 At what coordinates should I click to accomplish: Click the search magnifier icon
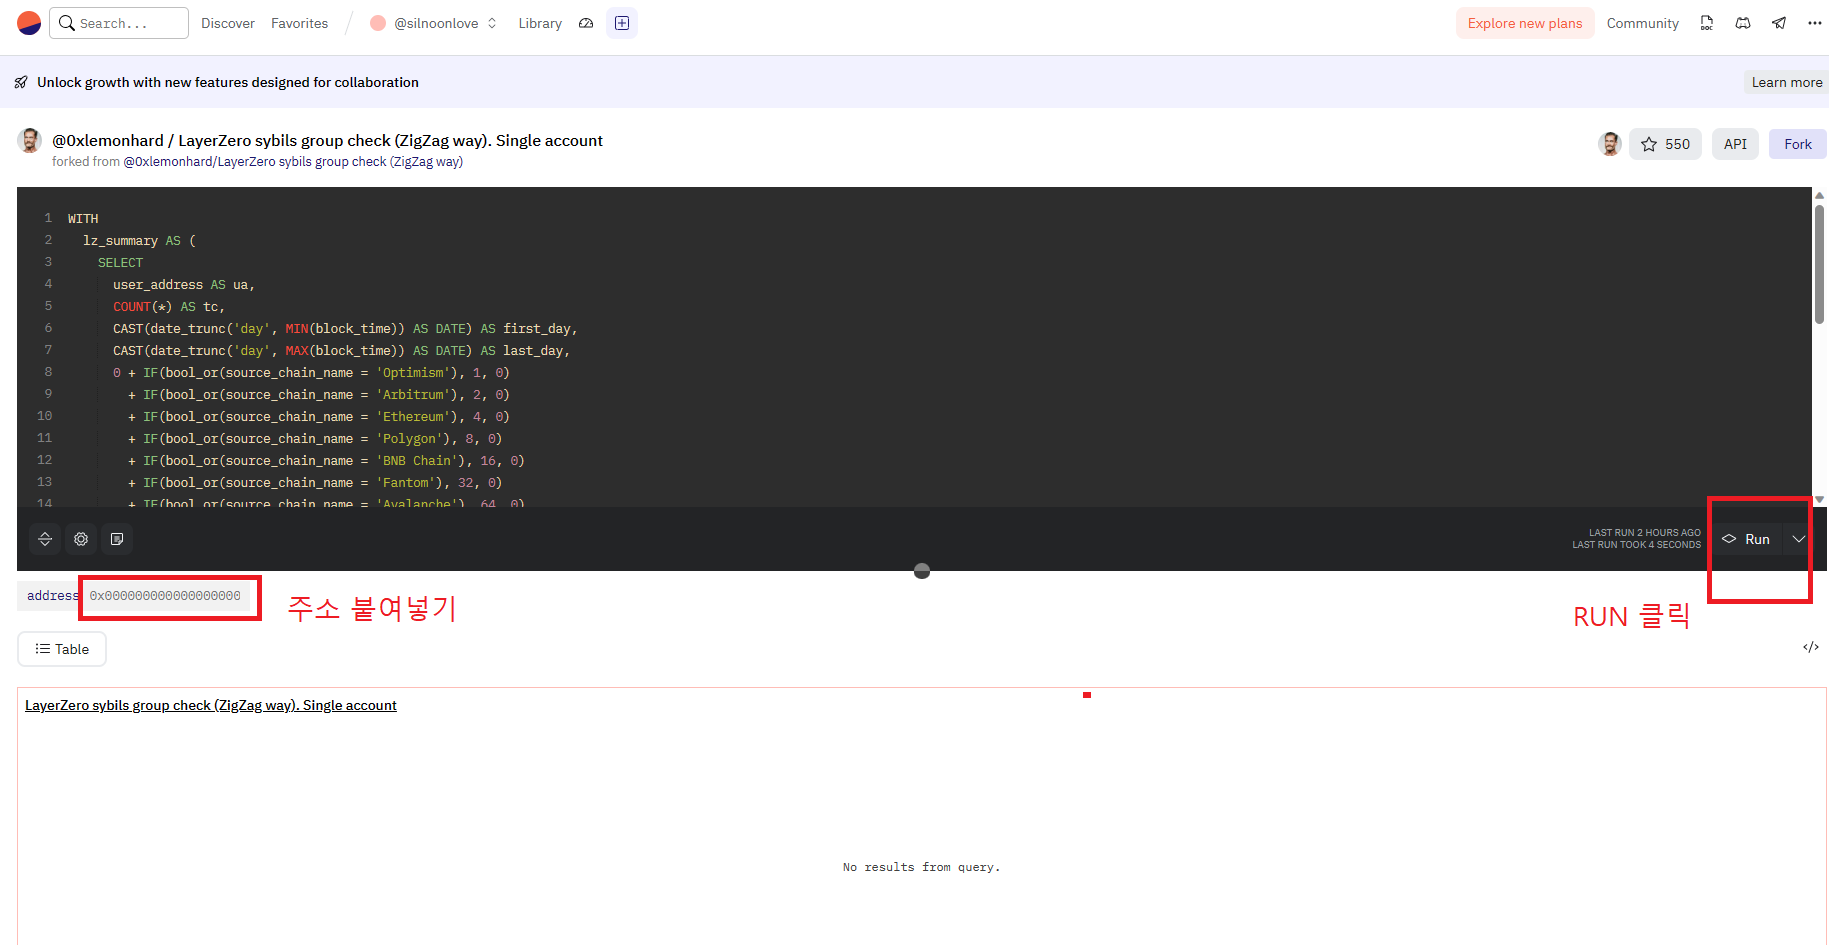67,23
